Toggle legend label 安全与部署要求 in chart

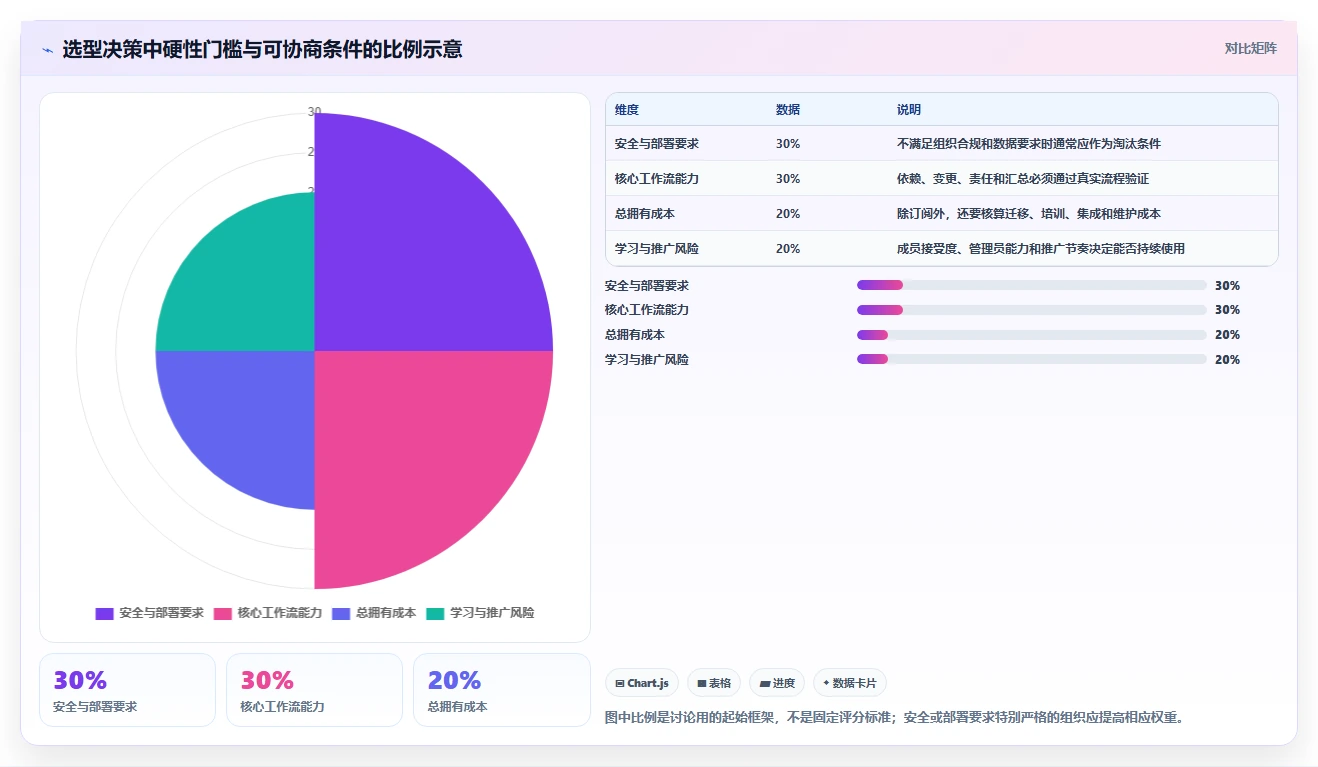pos(161,613)
